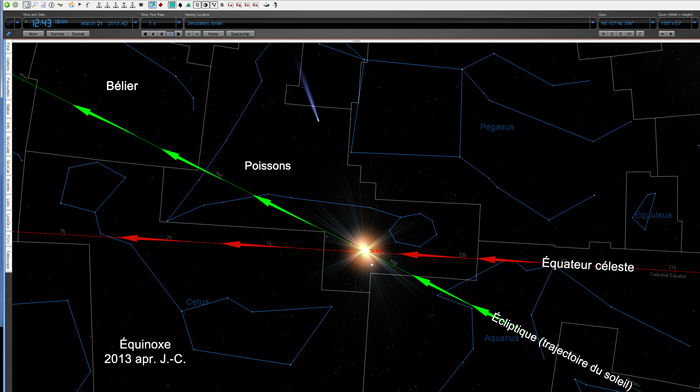This screenshot has height=392, width=700.
Task: Face north with the N button
Action: click(x=603, y=33)
